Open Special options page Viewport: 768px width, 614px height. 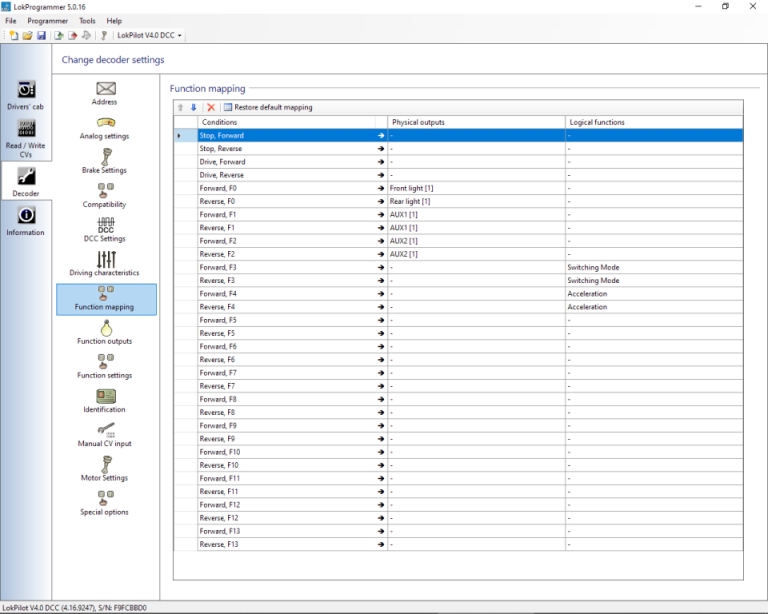[x=105, y=503]
